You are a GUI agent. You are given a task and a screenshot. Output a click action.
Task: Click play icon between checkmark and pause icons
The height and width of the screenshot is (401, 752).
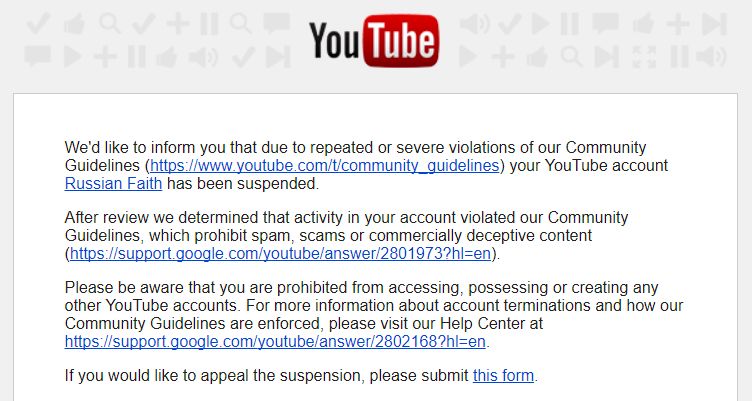click(x=540, y=24)
